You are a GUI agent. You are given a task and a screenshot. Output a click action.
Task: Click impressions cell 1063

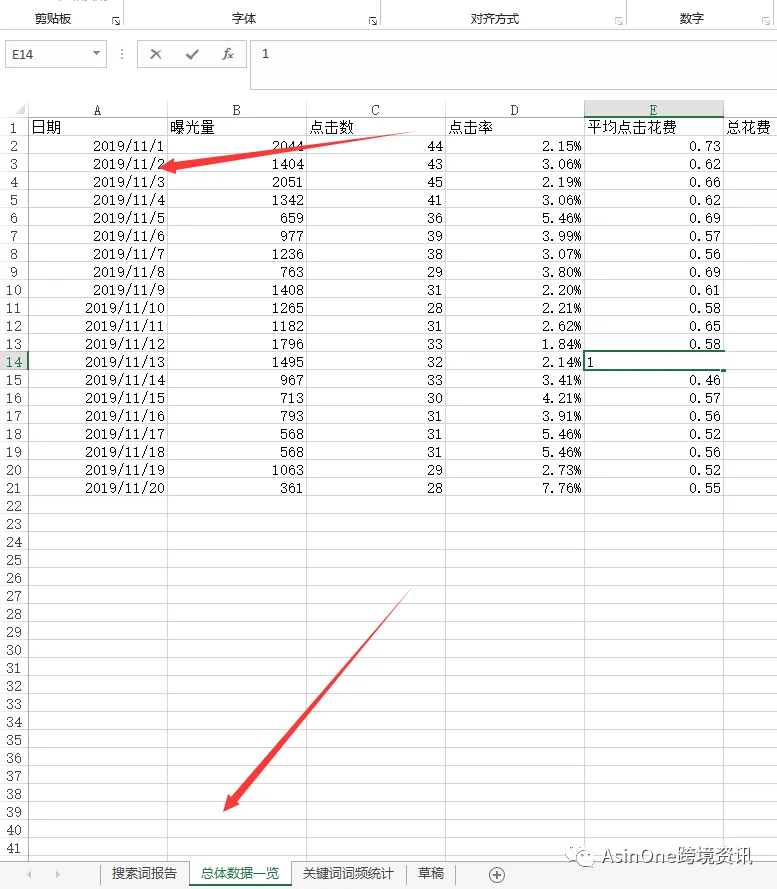(237, 469)
